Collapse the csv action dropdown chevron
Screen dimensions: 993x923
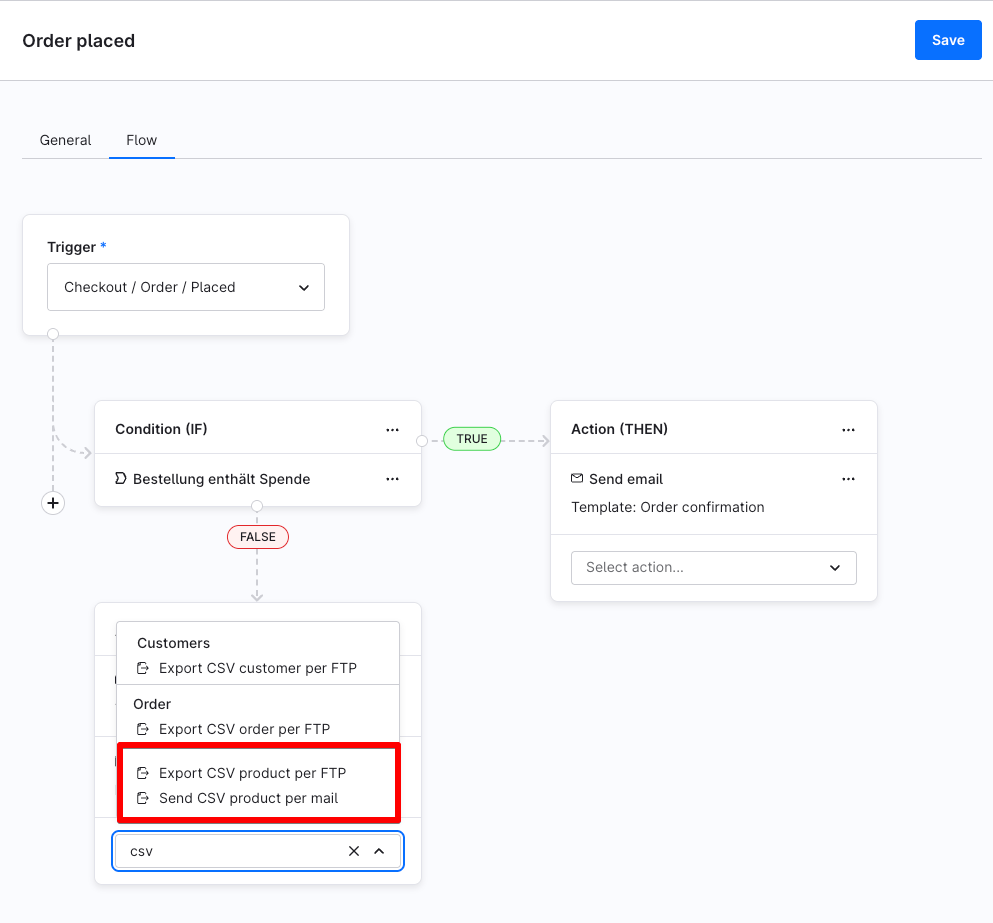tap(379, 851)
